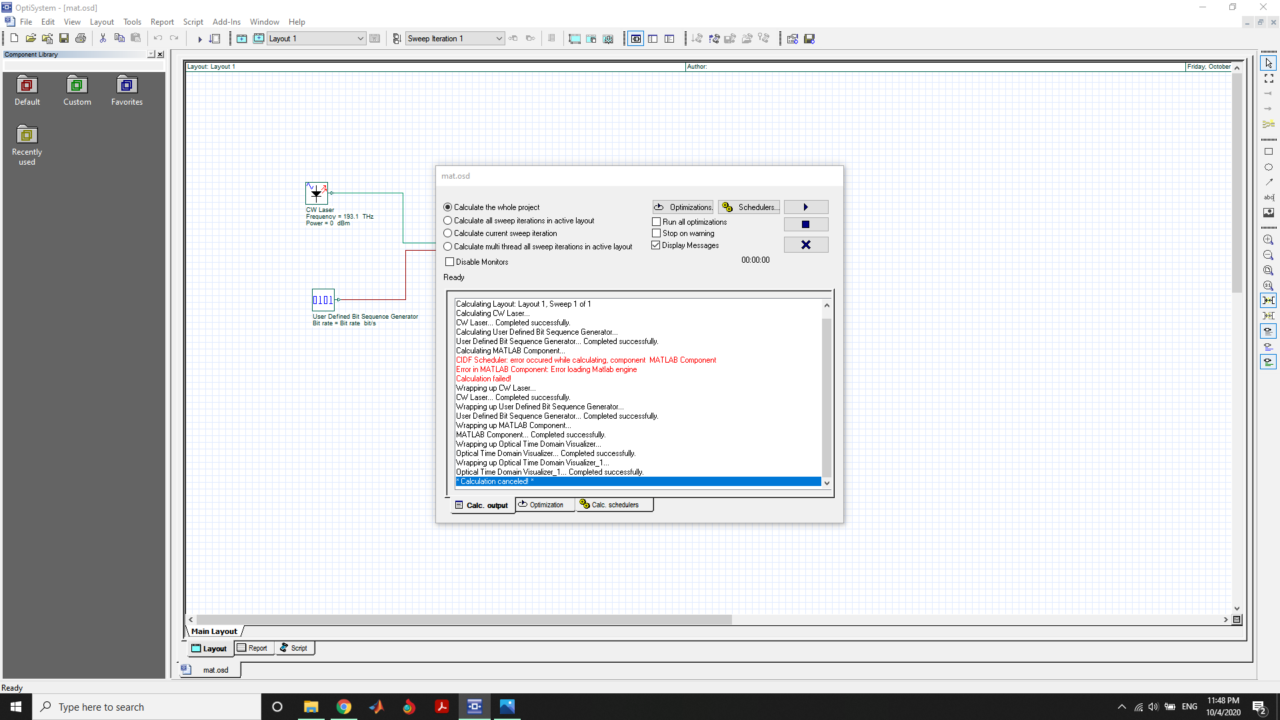Open a project with the Open icon
This screenshot has width=1280, height=720.
[x=31, y=38]
